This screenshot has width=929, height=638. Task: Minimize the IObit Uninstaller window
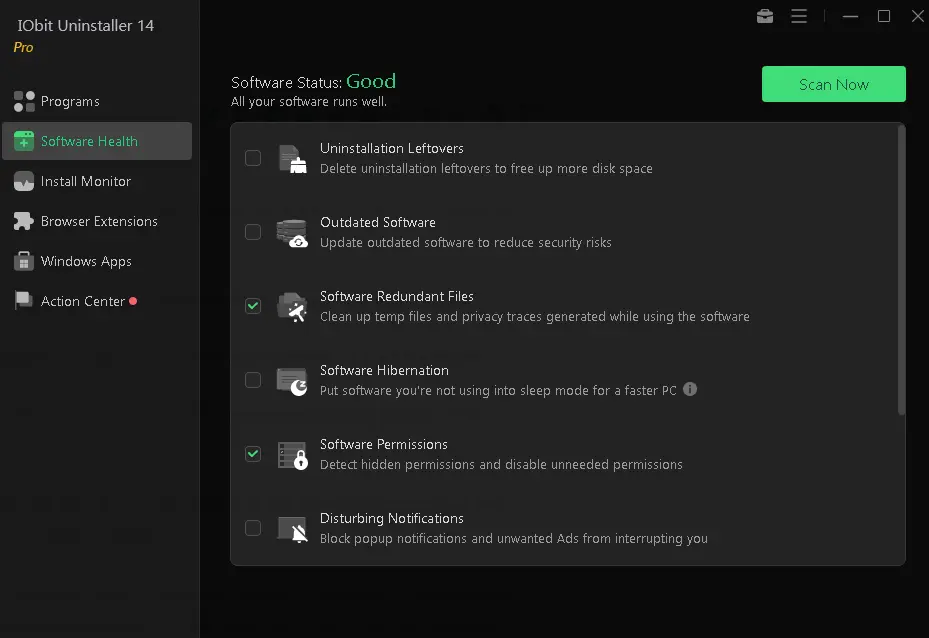point(850,16)
